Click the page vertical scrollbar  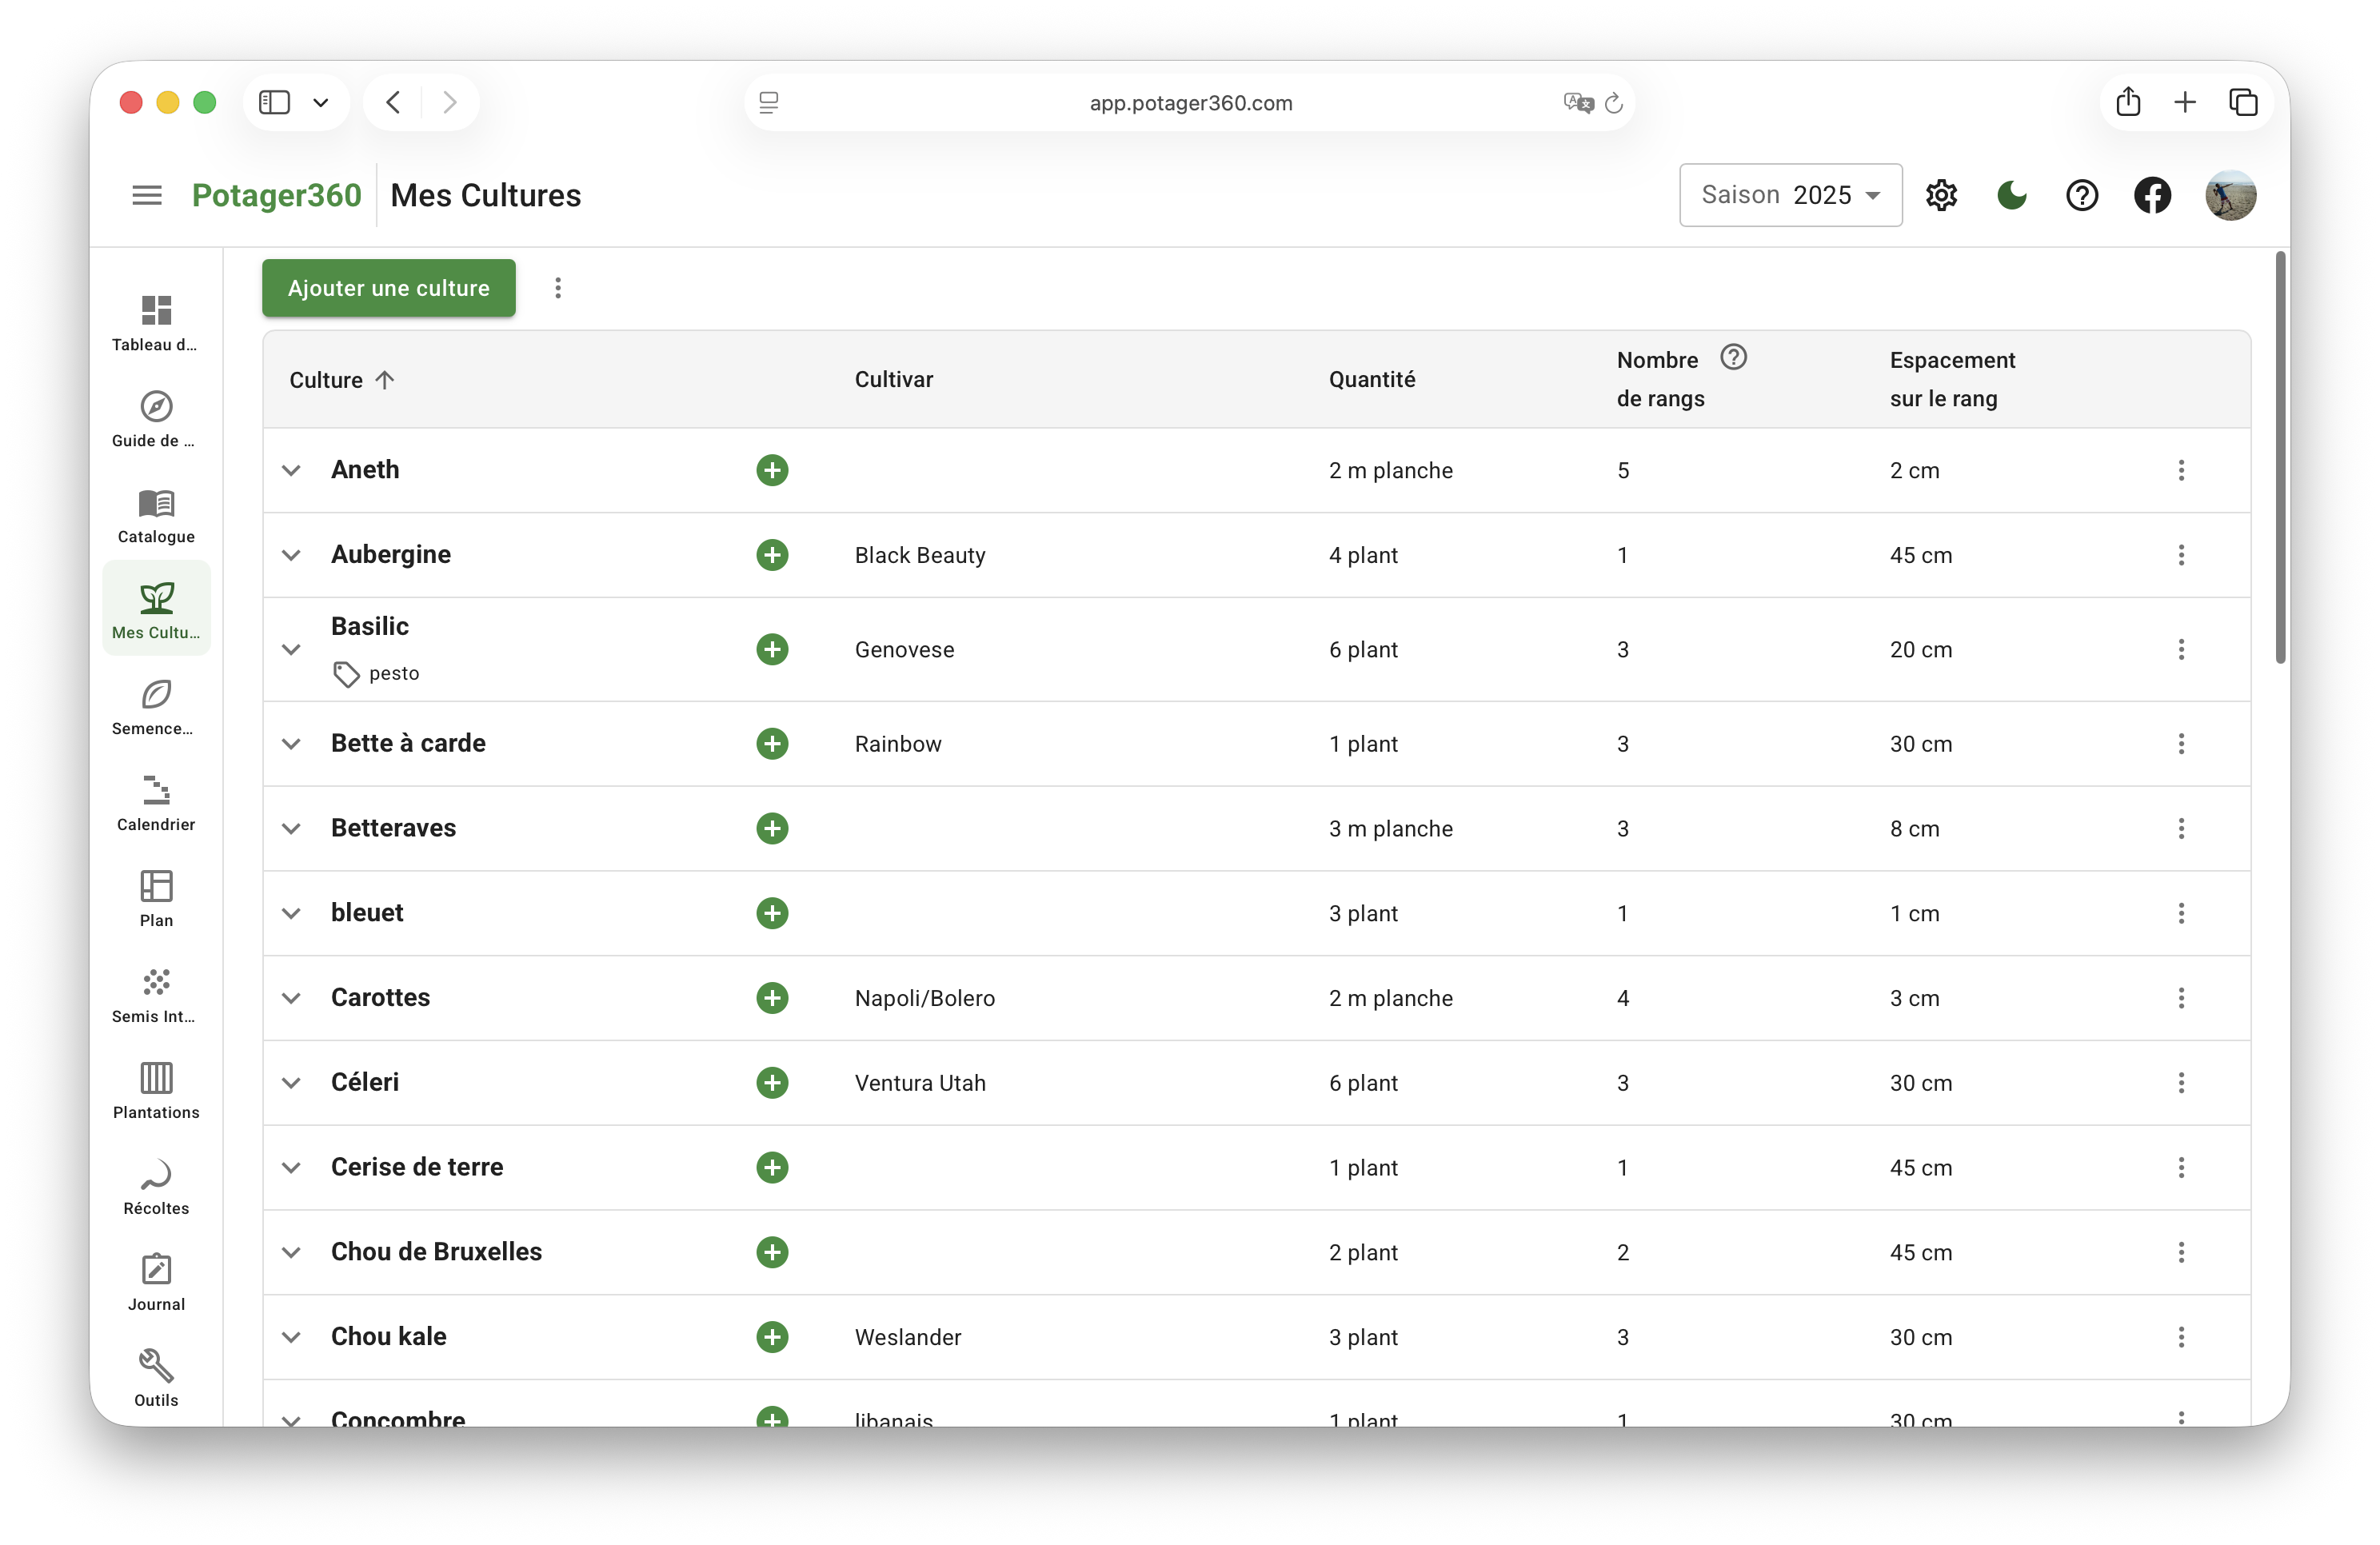click(2280, 458)
